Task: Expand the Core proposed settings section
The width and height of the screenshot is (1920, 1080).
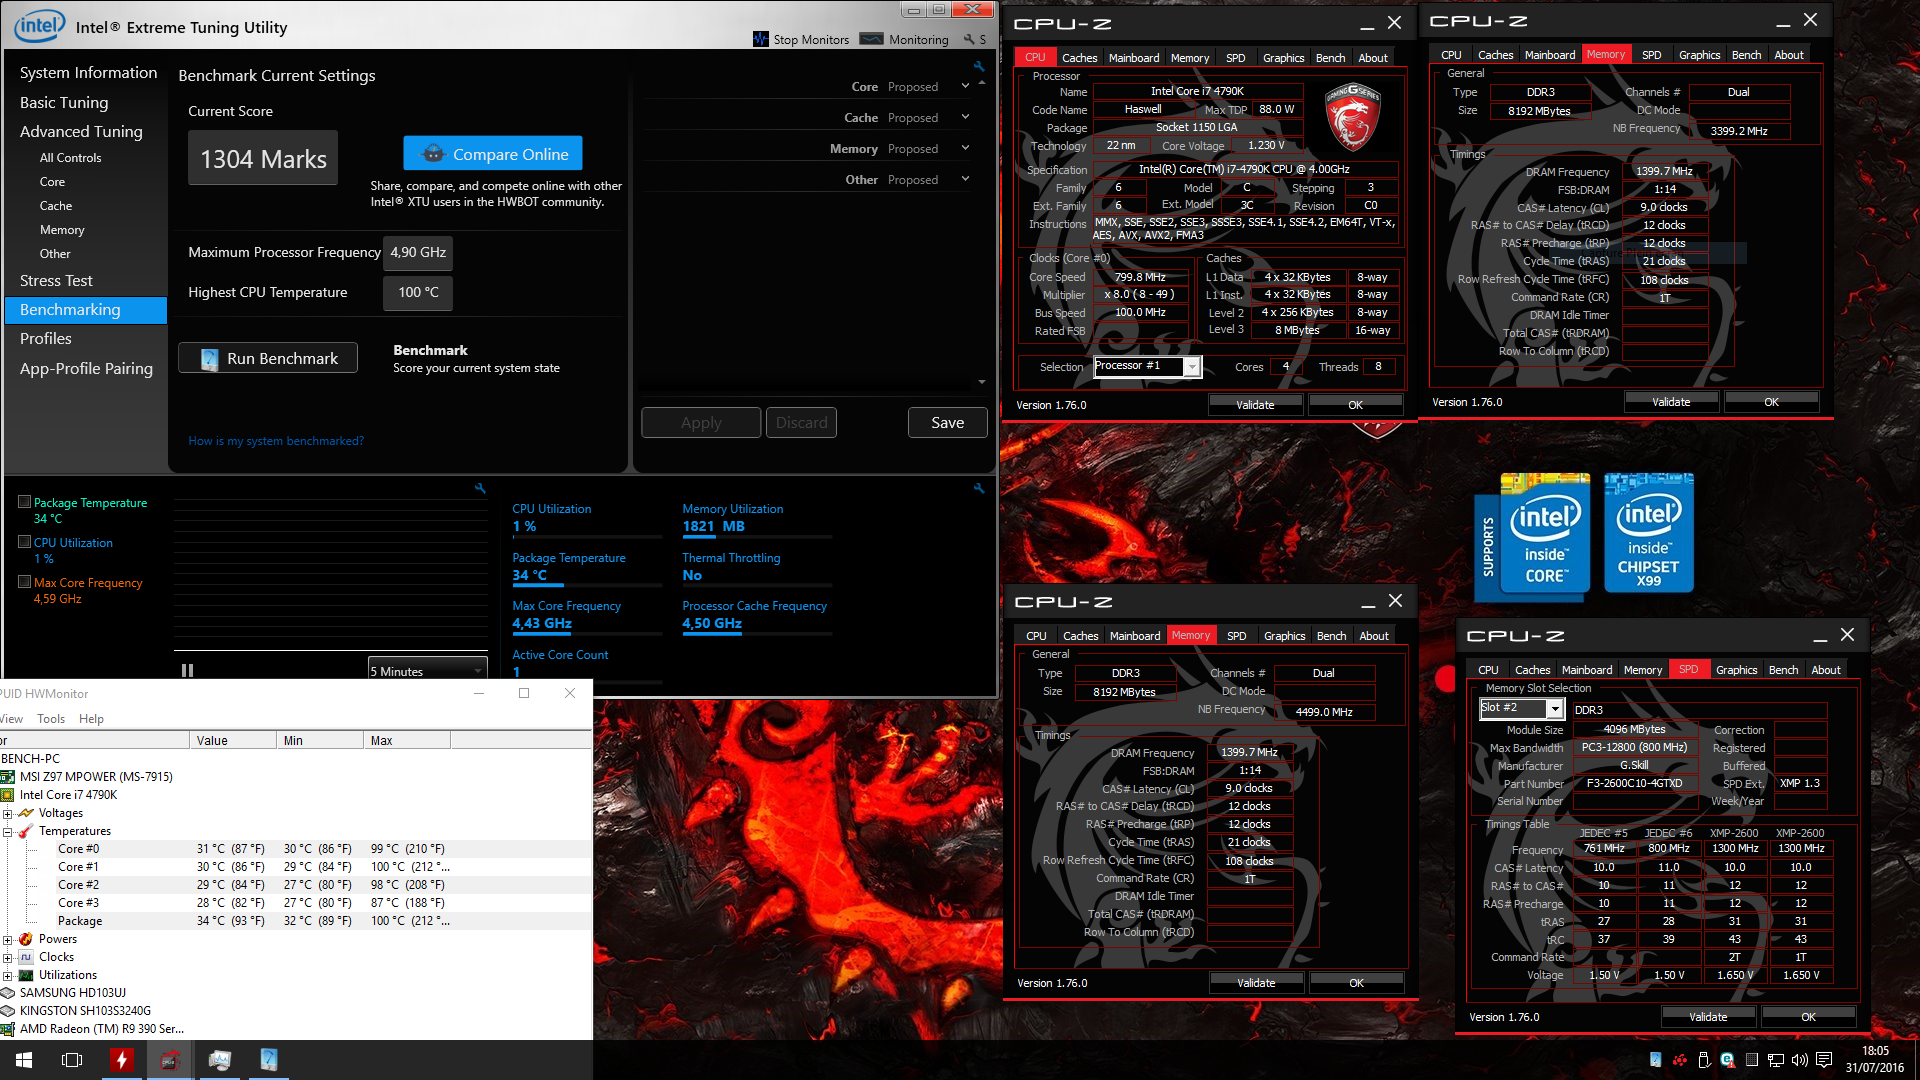Action: pyautogui.click(x=965, y=87)
